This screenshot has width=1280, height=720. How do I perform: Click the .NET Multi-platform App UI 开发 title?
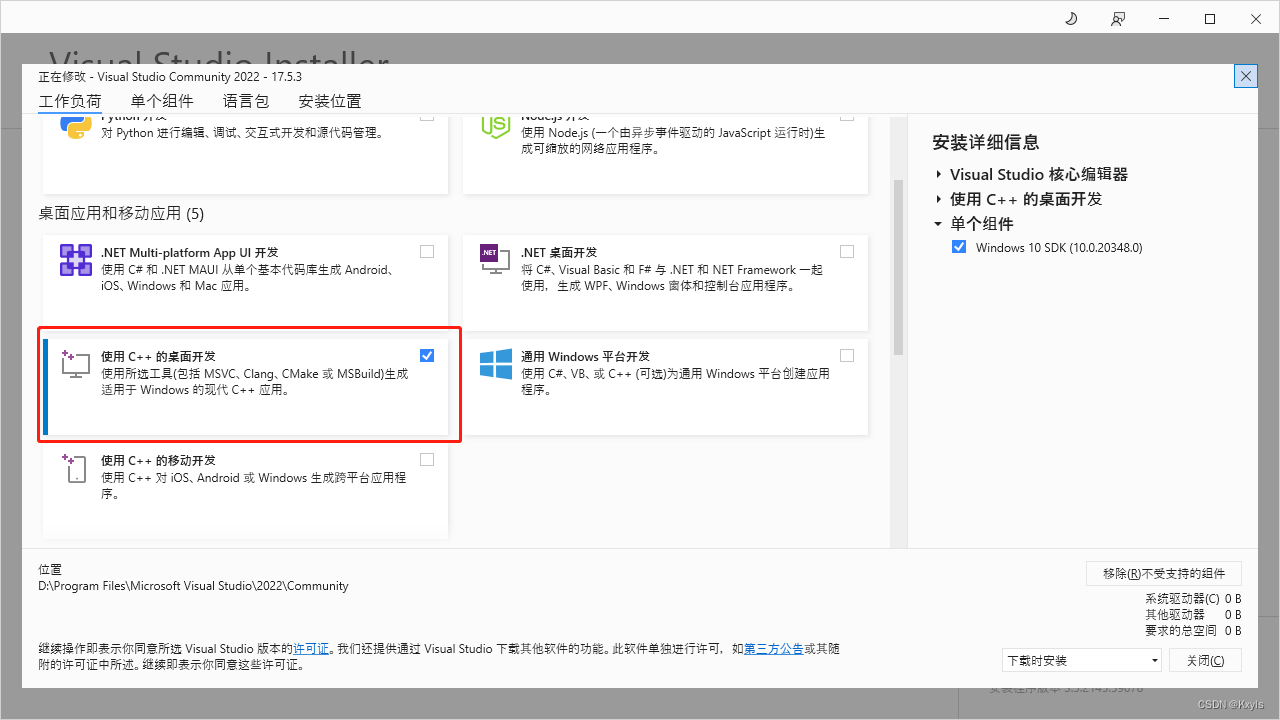[190, 253]
